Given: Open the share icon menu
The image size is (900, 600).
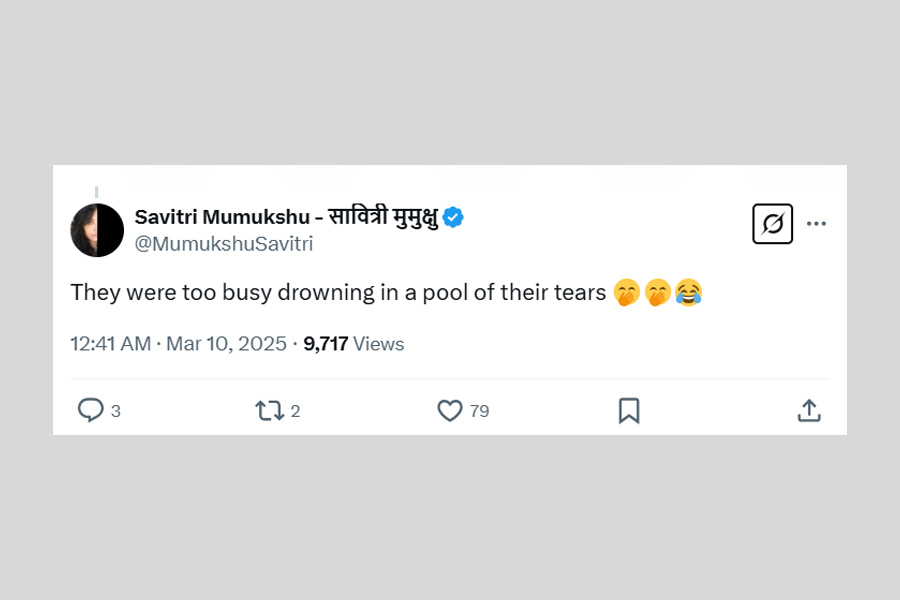Looking at the screenshot, I should pyautogui.click(x=809, y=410).
